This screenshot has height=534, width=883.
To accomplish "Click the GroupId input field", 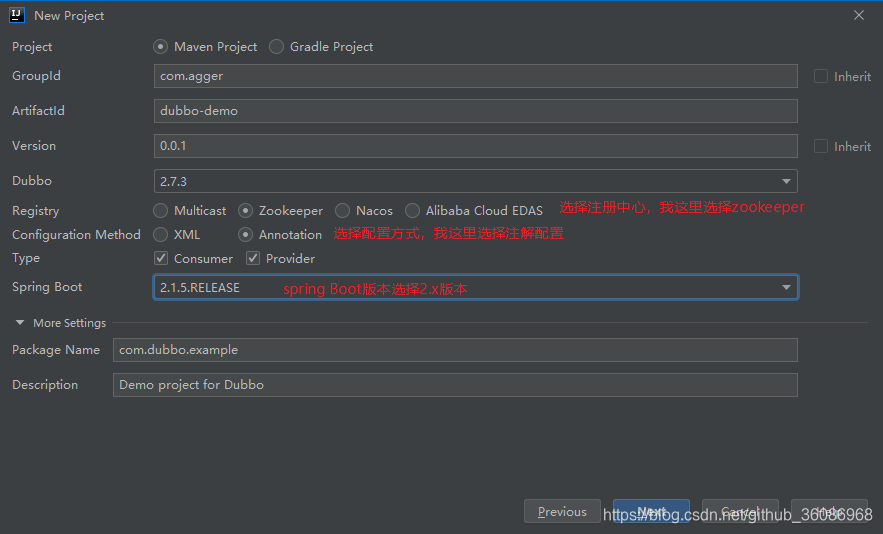I will [x=475, y=76].
